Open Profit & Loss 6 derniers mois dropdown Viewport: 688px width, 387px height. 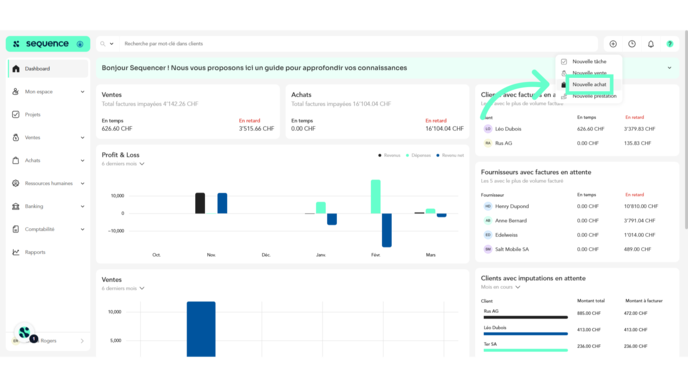pos(123,164)
